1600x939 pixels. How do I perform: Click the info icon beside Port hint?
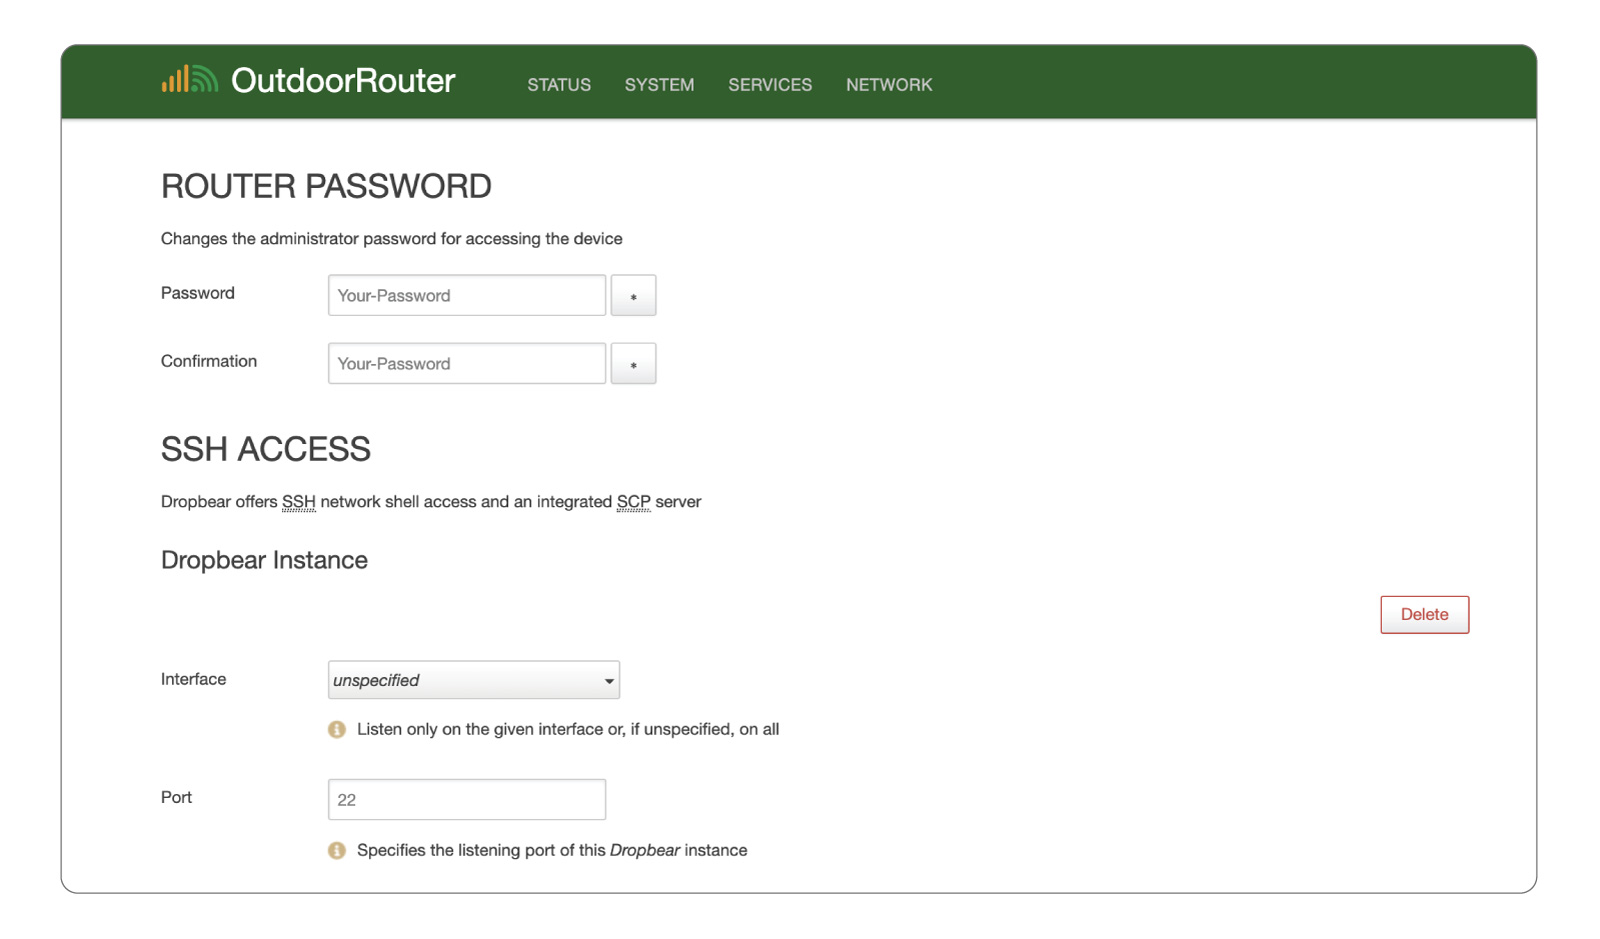337,850
